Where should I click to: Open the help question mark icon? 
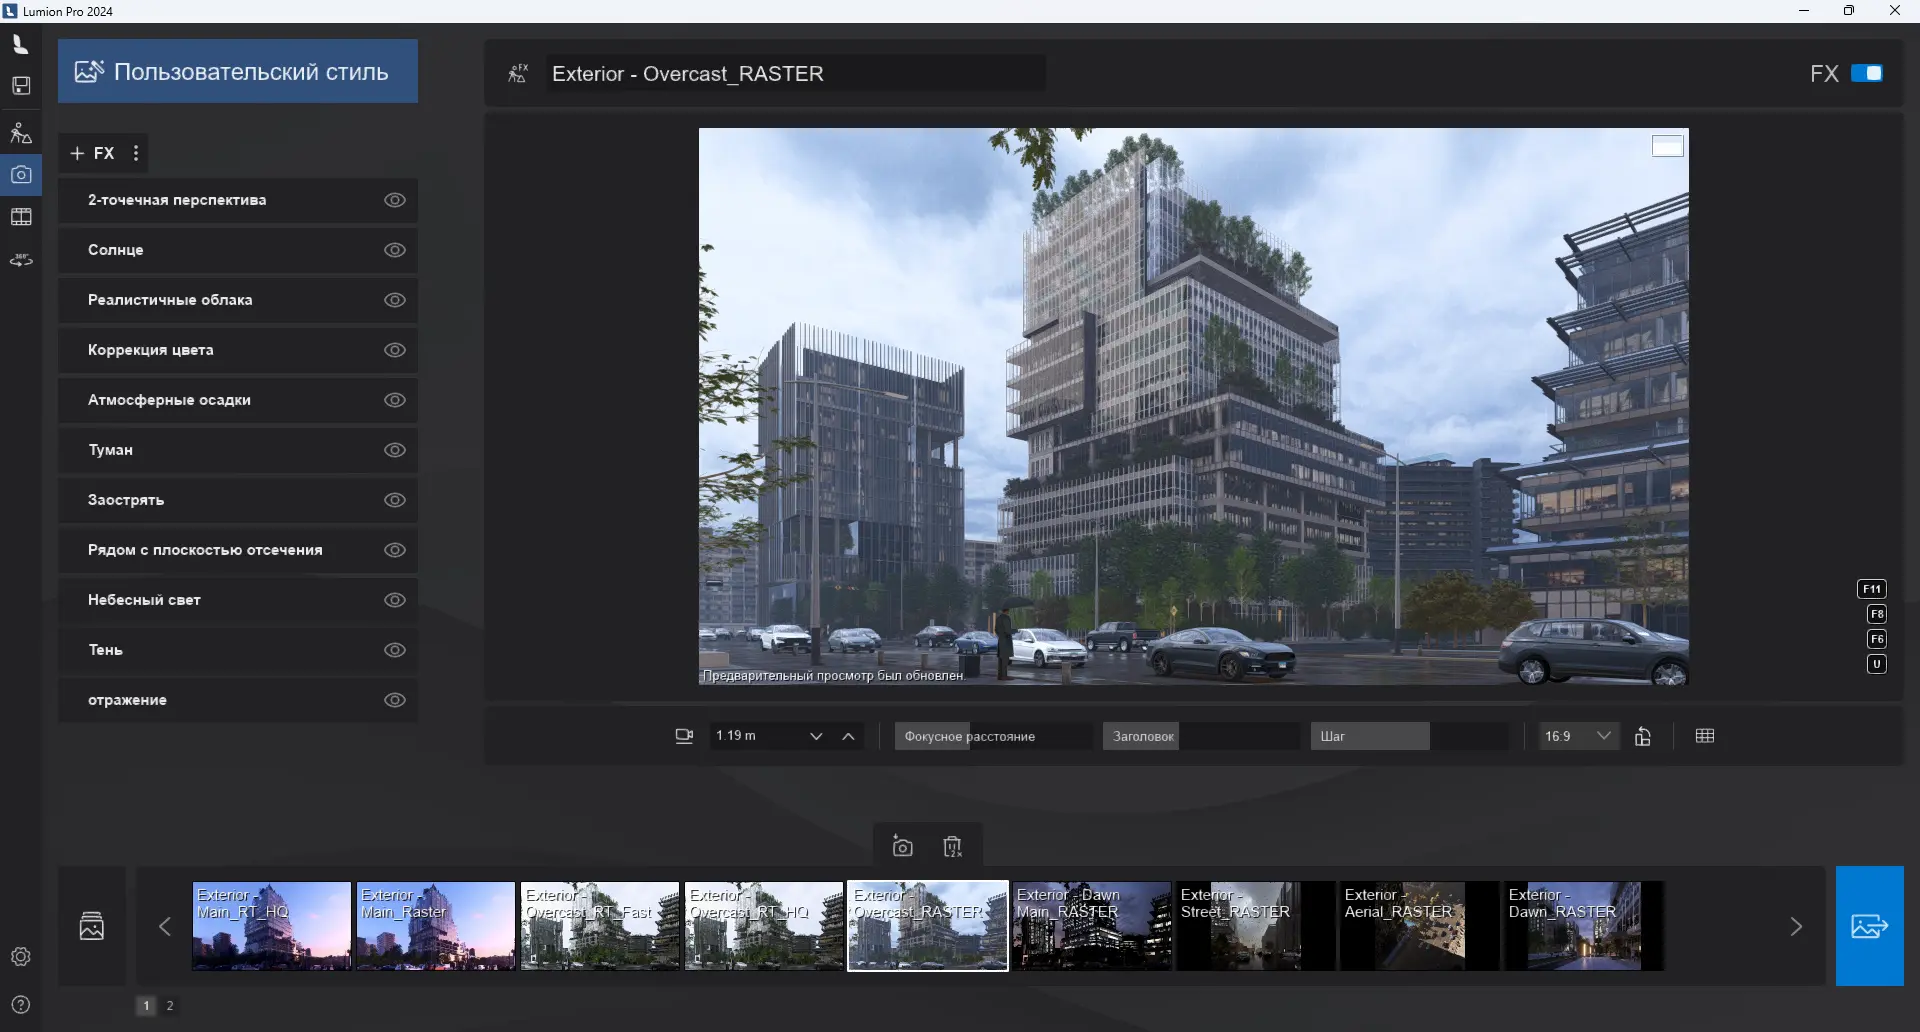pyautogui.click(x=21, y=1005)
